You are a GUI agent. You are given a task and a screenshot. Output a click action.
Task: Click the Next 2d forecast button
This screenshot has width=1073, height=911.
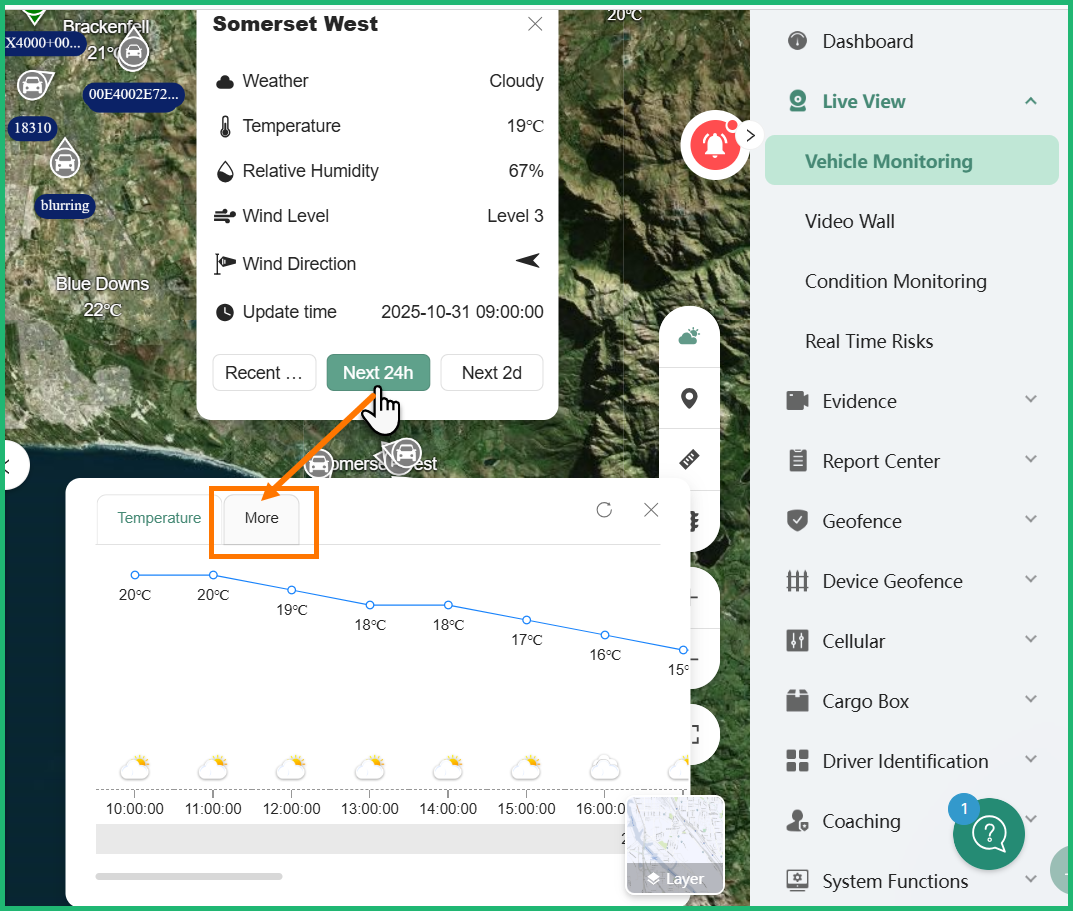[x=491, y=372]
